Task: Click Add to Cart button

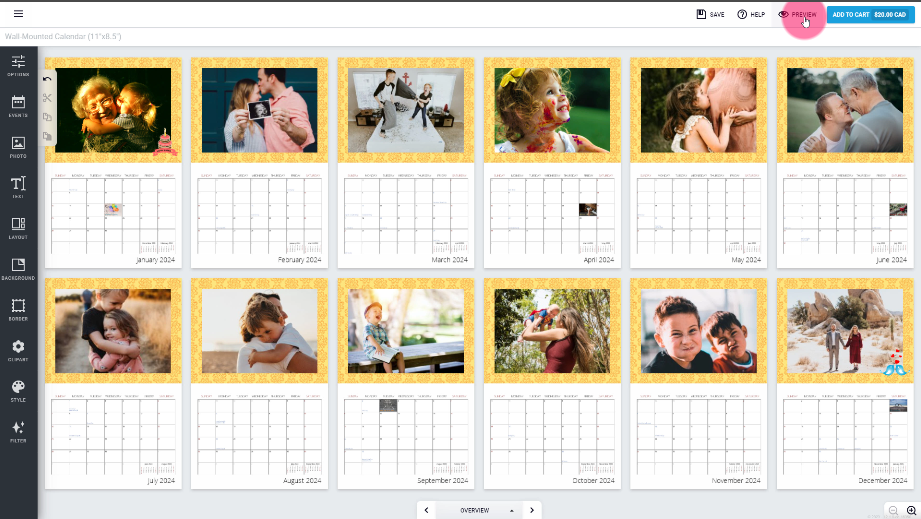Action: 868,15
